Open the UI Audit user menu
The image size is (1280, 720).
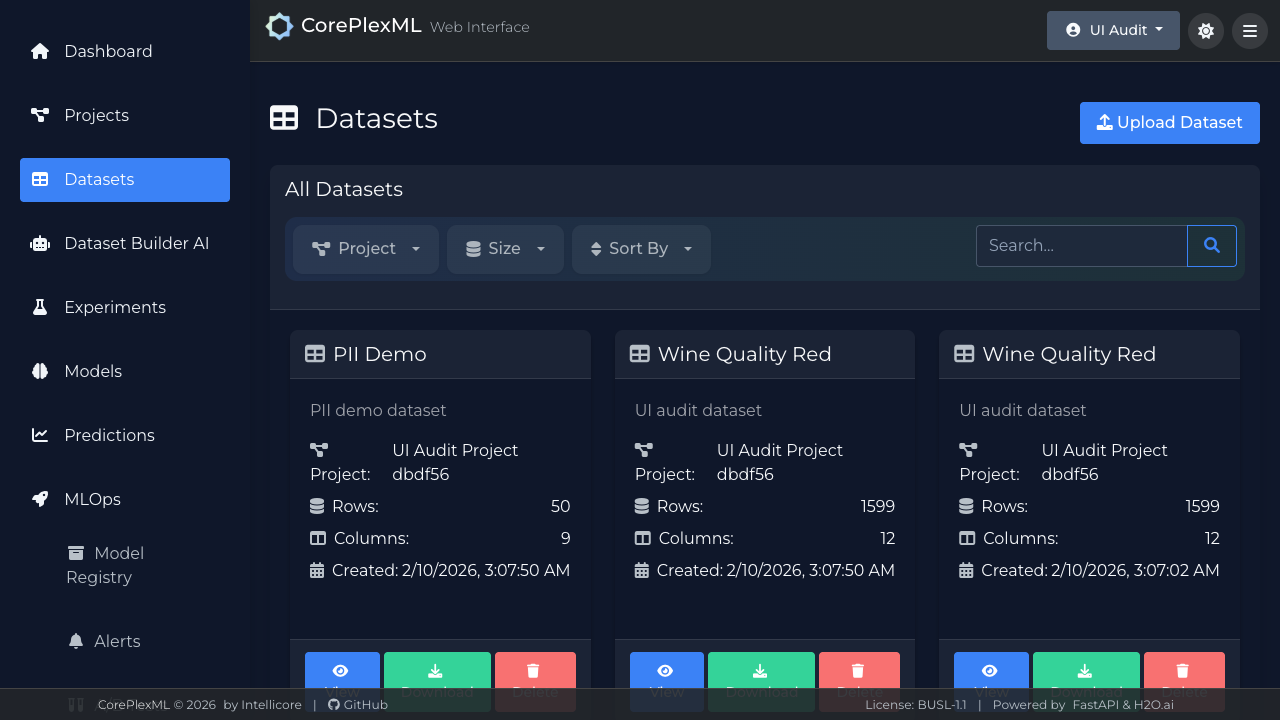1113,31
